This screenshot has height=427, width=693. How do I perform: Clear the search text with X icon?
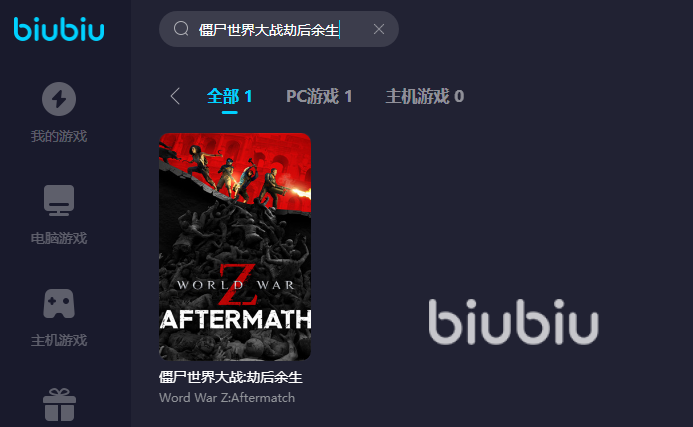click(379, 29)
